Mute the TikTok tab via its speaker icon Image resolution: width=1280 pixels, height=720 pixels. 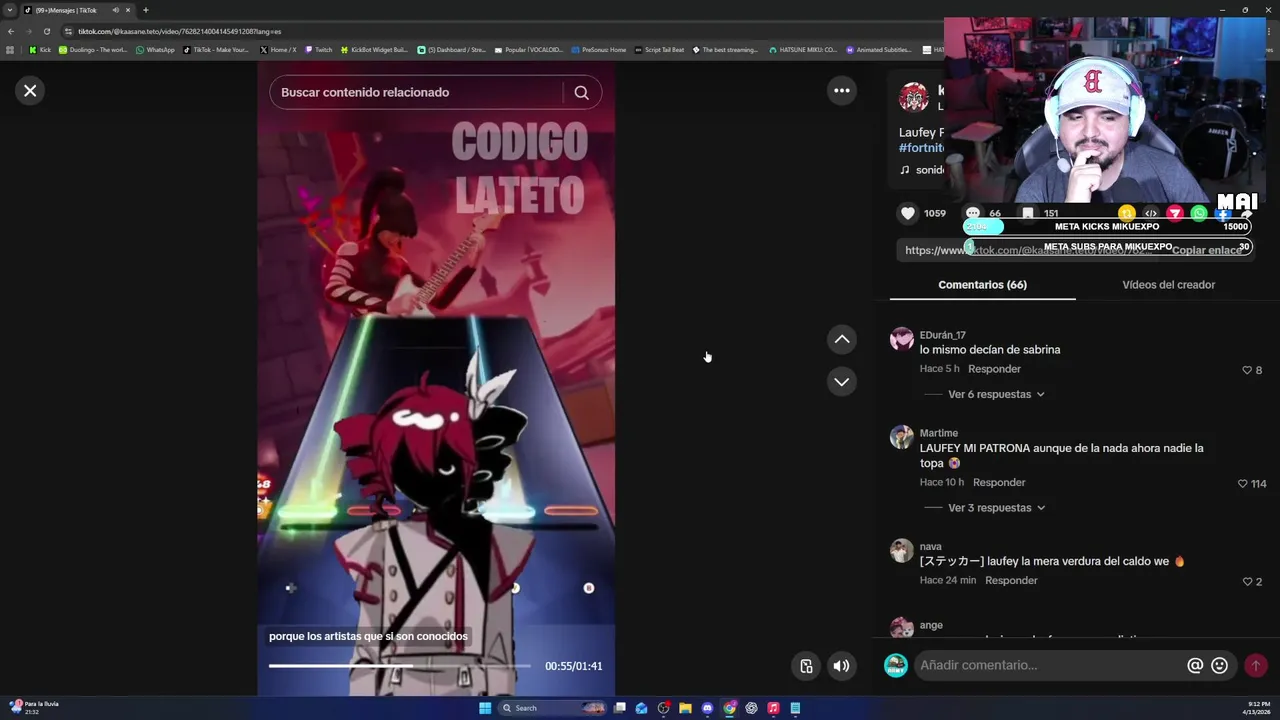point(116,10)
